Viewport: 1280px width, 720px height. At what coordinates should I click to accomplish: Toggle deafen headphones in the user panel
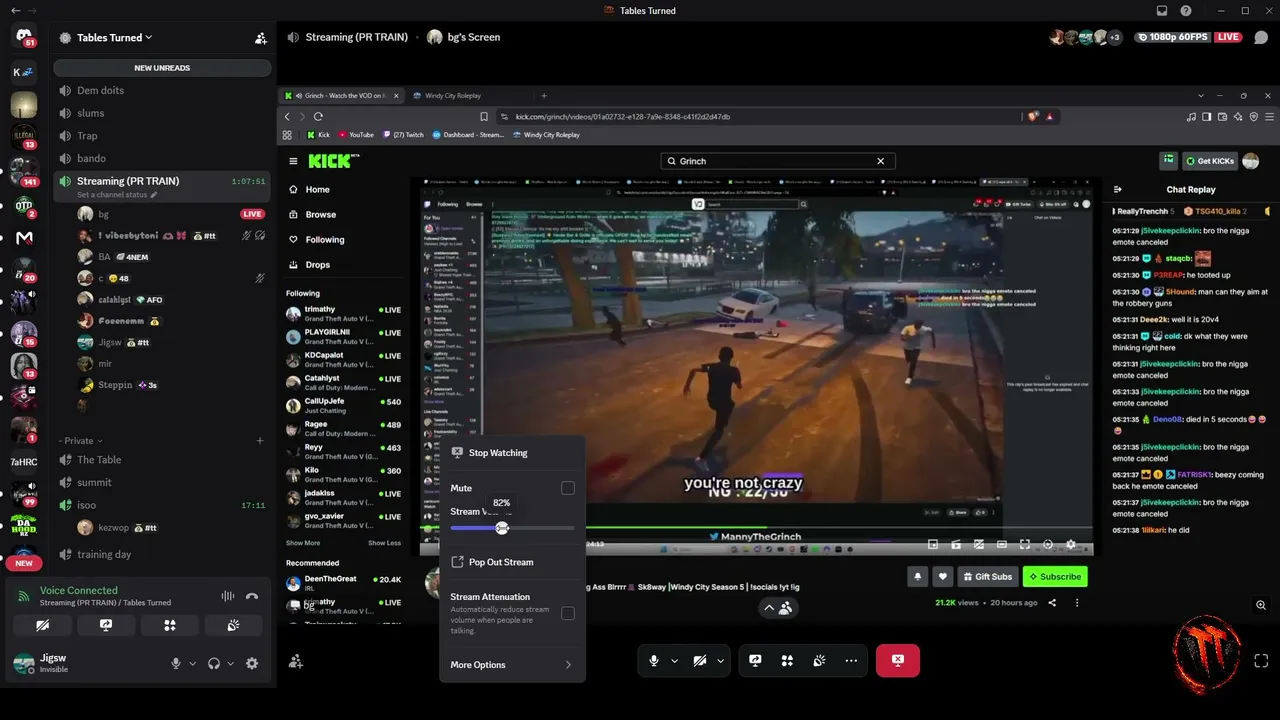(213, 663)
